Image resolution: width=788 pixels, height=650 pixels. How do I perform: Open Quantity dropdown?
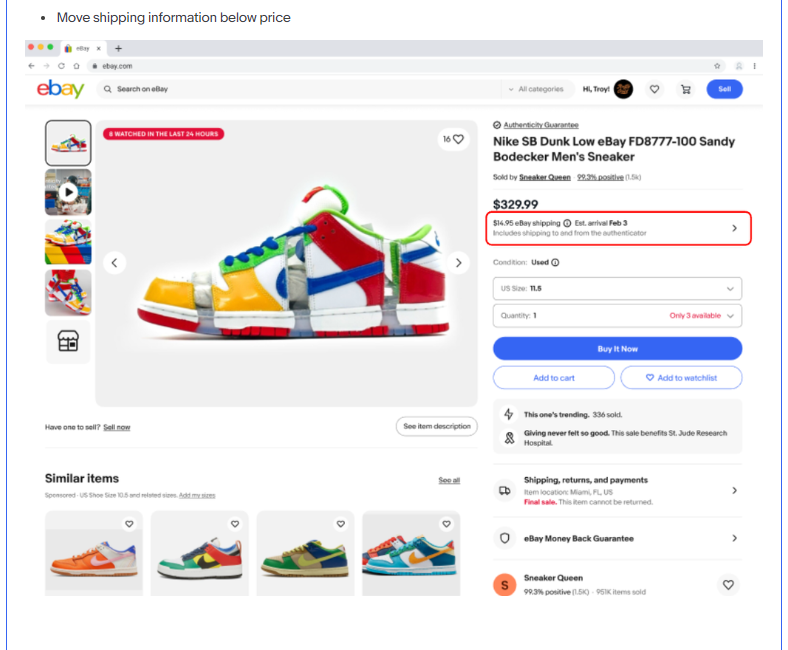pos(617,316)
